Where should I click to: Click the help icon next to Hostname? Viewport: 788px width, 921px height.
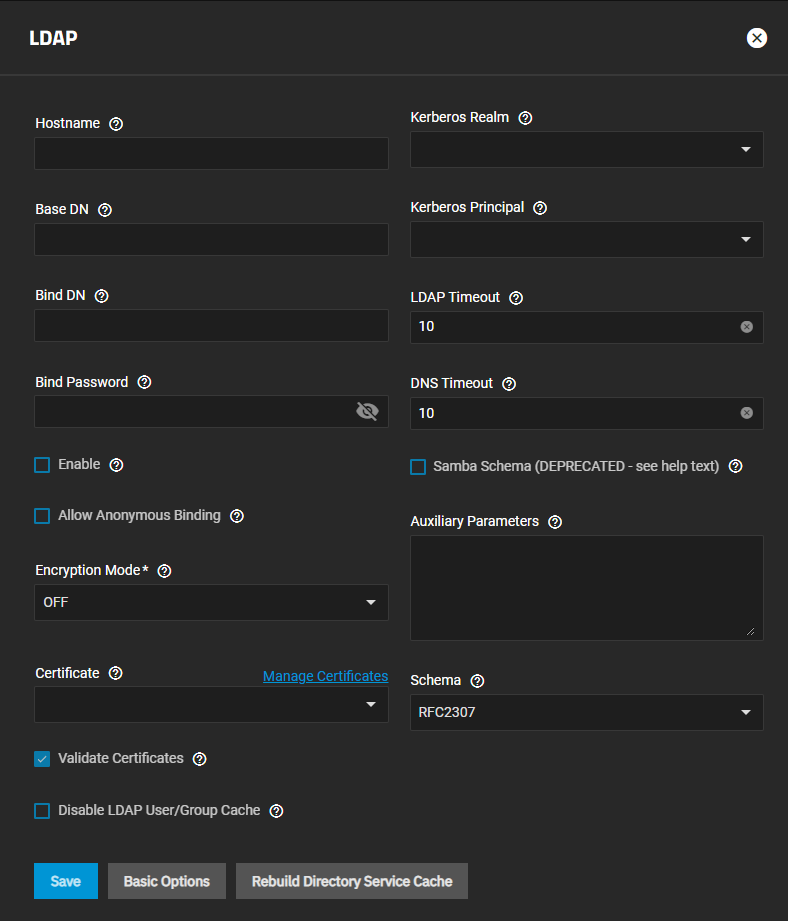(x=116, y=124)
